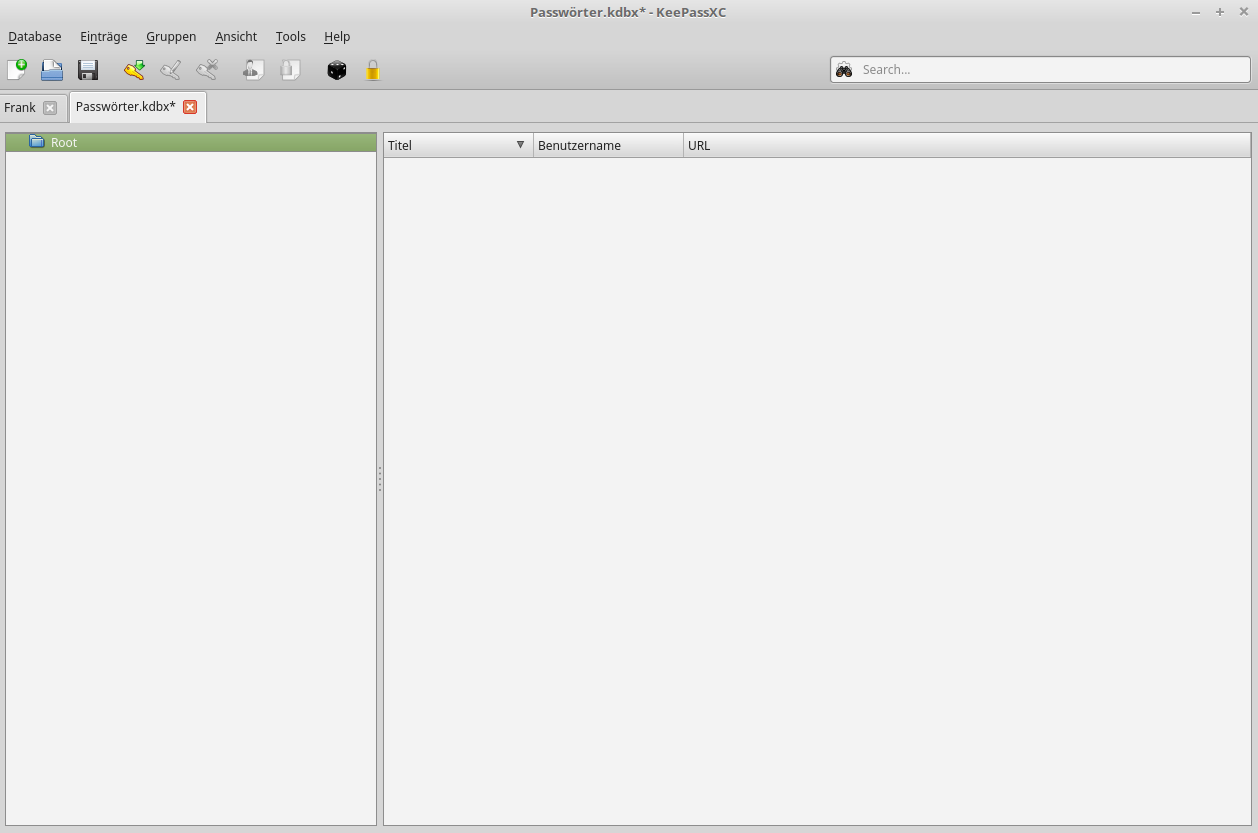Click the Copy password toolbar icon

click(290, 70)
